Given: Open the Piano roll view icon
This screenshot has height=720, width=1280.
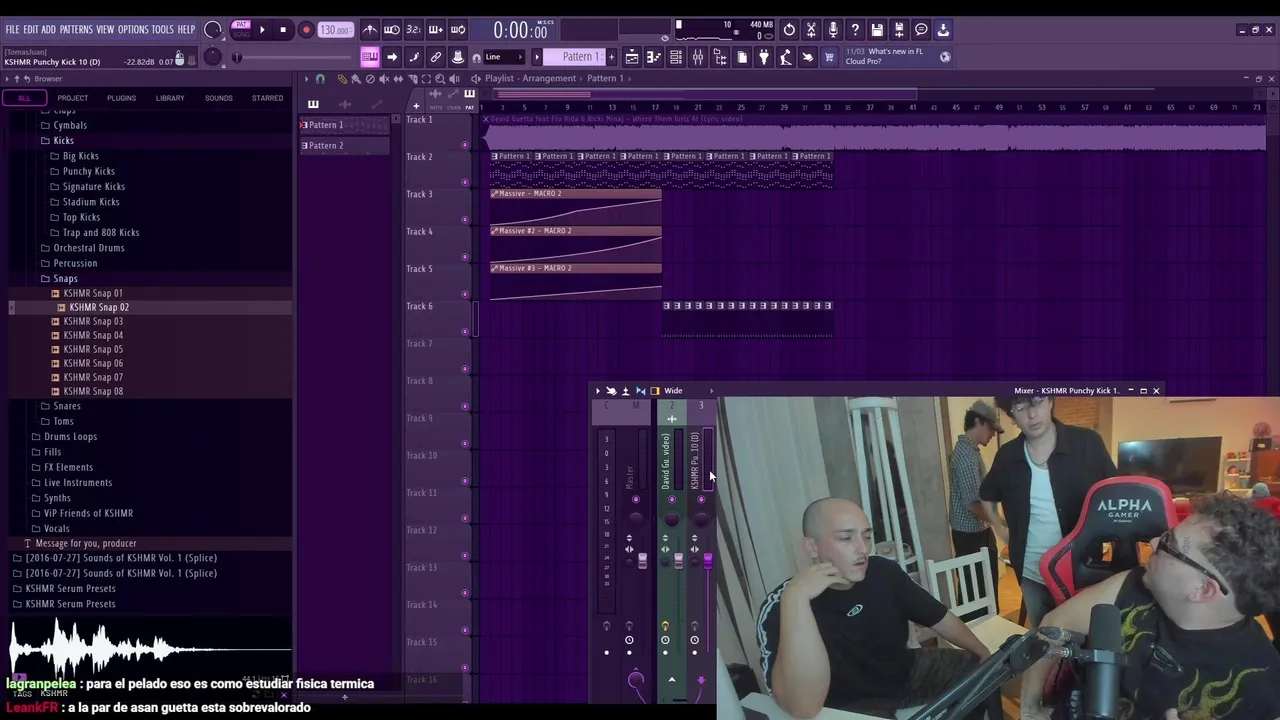Looking at the screenshot, I should (x=653, y=57).
